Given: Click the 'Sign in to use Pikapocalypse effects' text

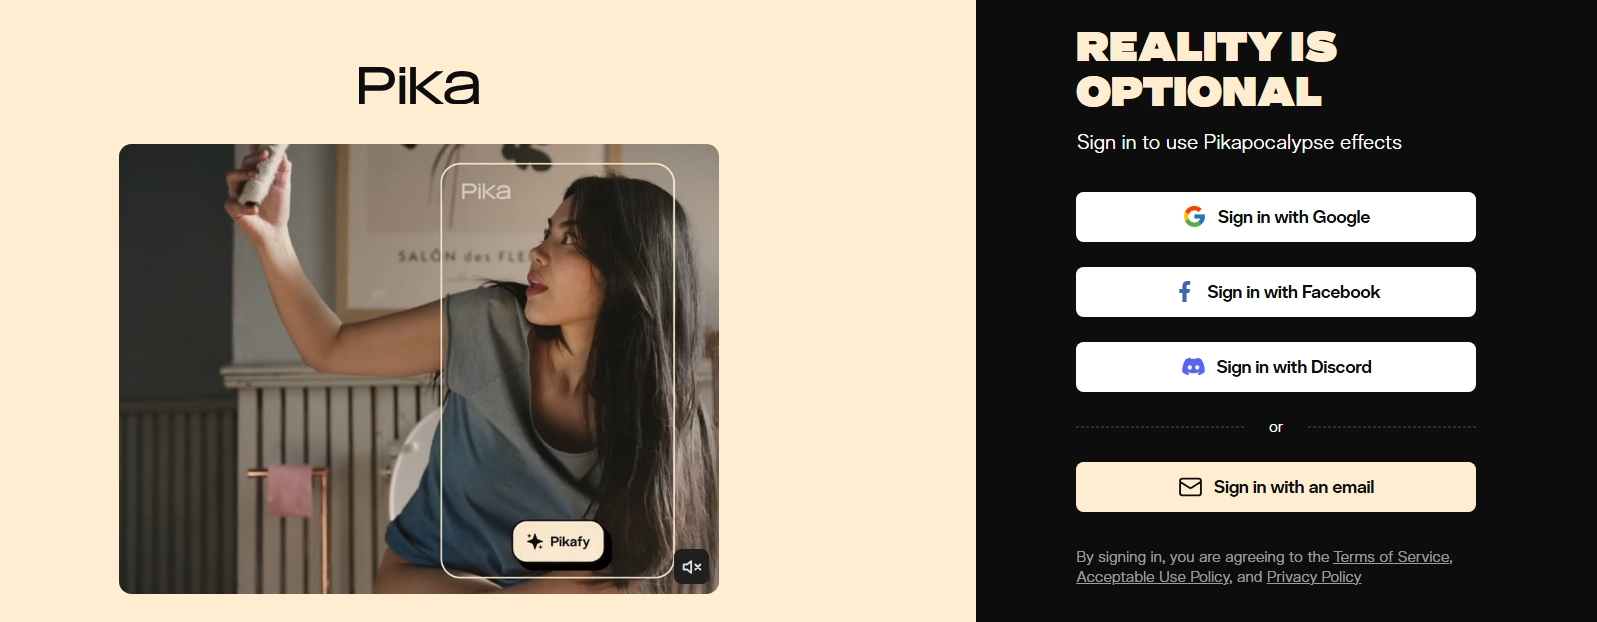Looking at the screenshot, I should (x=1239, y=142).
